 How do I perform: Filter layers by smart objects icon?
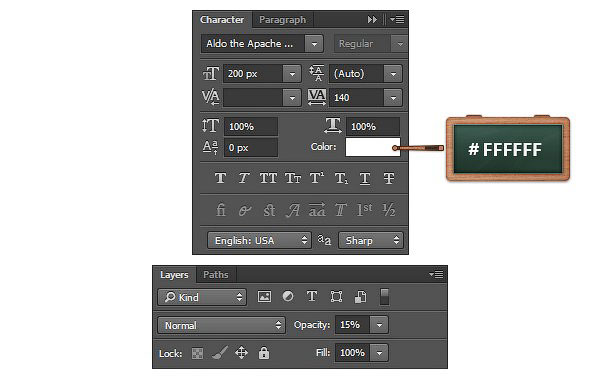tap(360, 297)
